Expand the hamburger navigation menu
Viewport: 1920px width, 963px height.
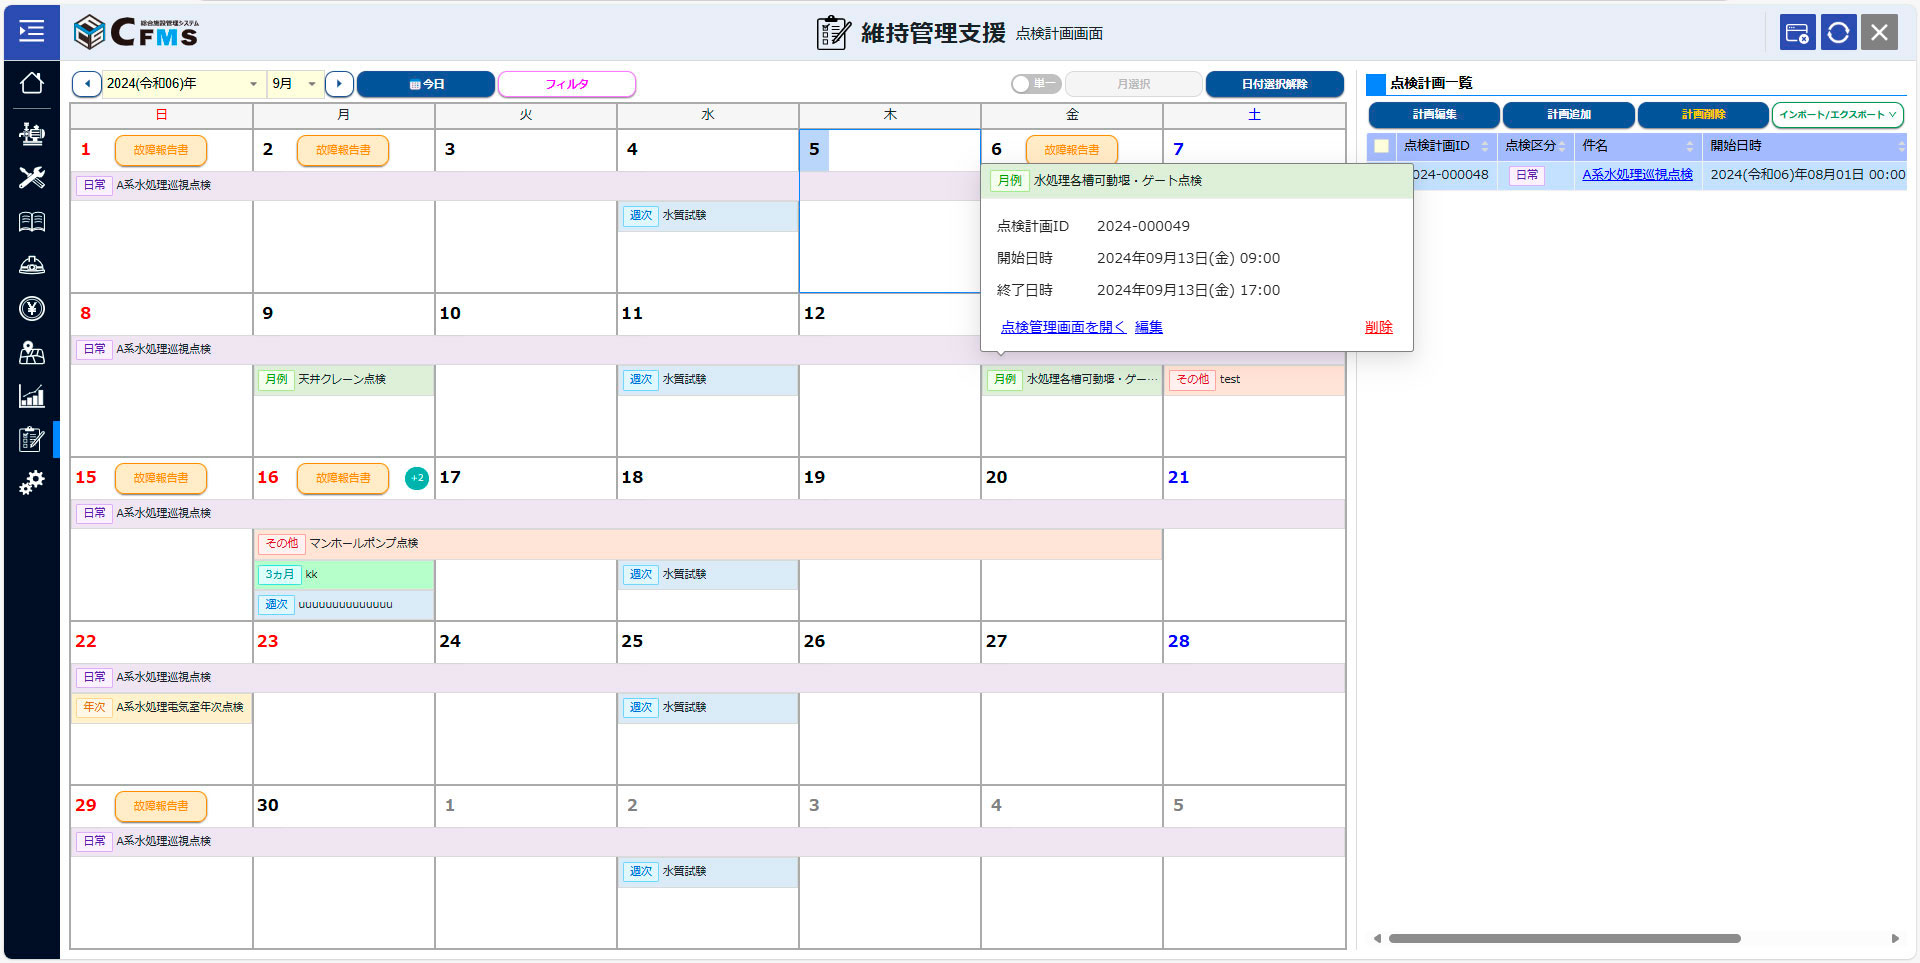point(31,32)
